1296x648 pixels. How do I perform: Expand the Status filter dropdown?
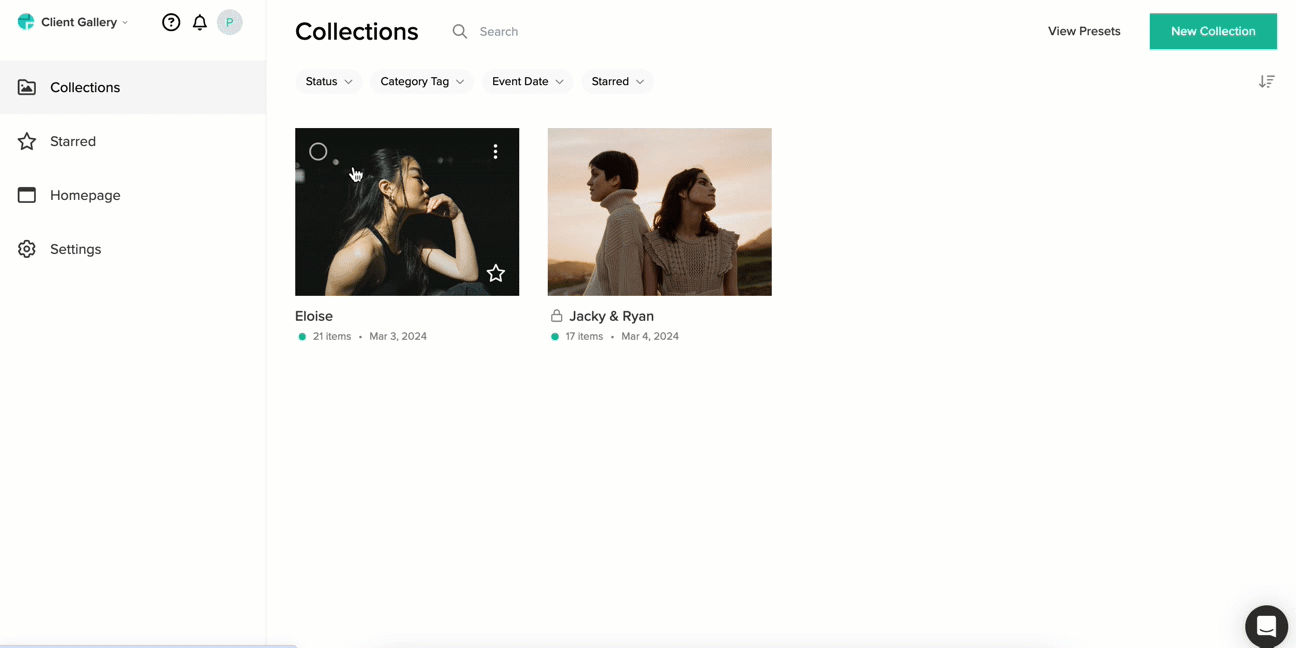pyautogui.click(x=329, y=81)
